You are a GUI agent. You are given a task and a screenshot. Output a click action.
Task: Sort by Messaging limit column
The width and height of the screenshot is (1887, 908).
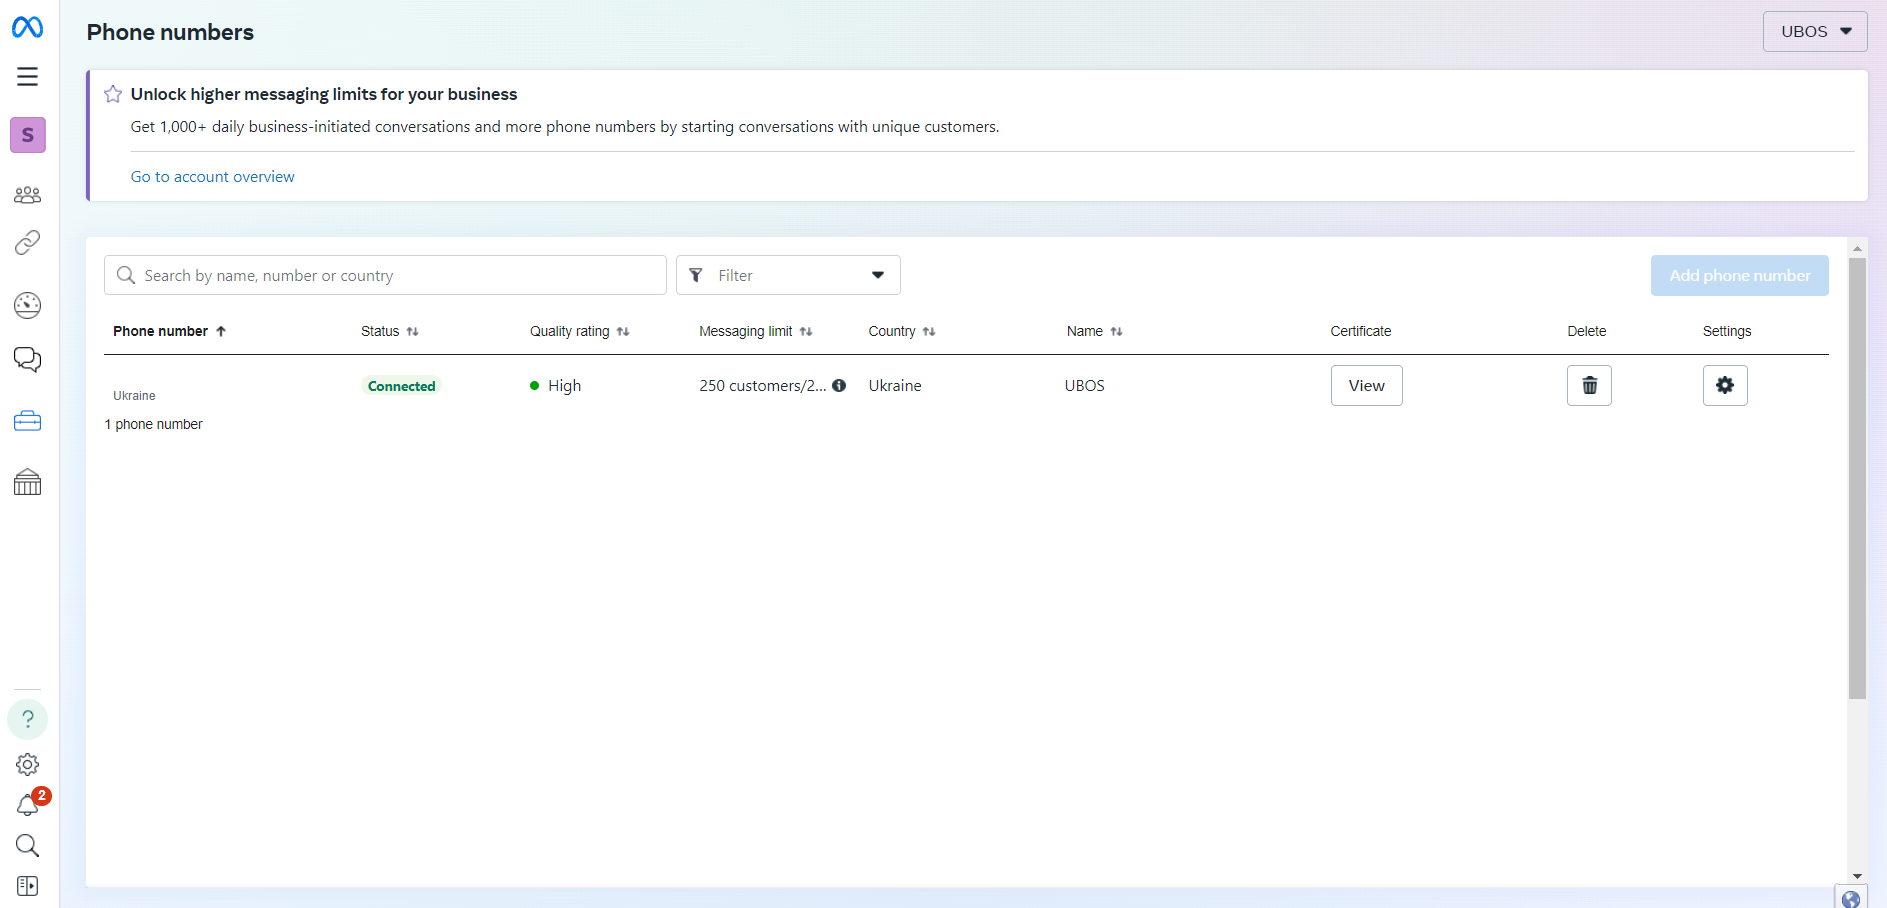click(756, 331)
